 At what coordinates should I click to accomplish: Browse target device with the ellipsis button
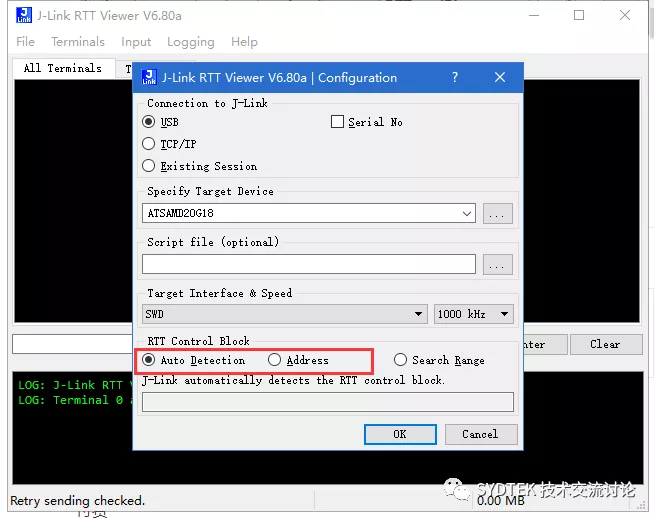(x=497, y=214)
